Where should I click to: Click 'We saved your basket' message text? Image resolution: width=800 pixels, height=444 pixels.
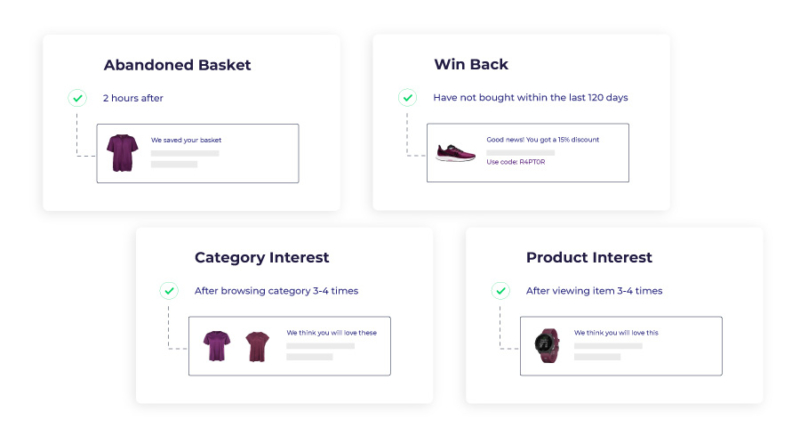186,140
